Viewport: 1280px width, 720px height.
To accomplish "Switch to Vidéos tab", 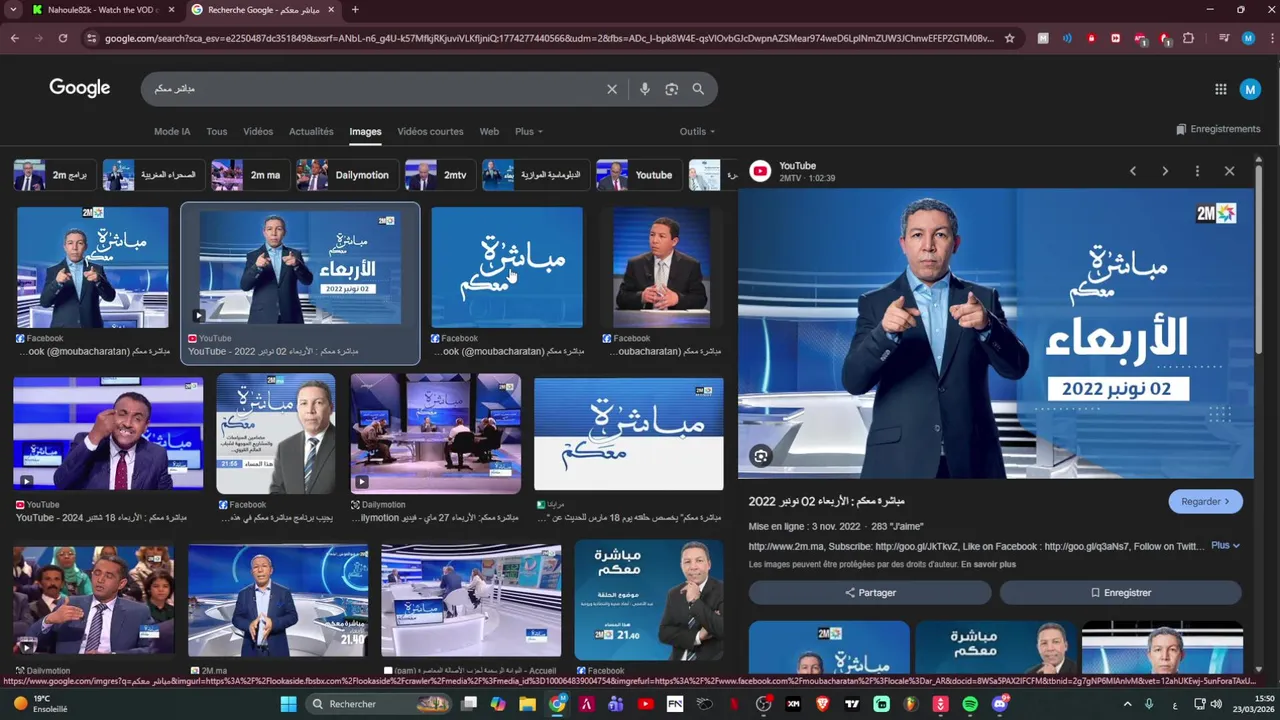I will tap(258, 131).
